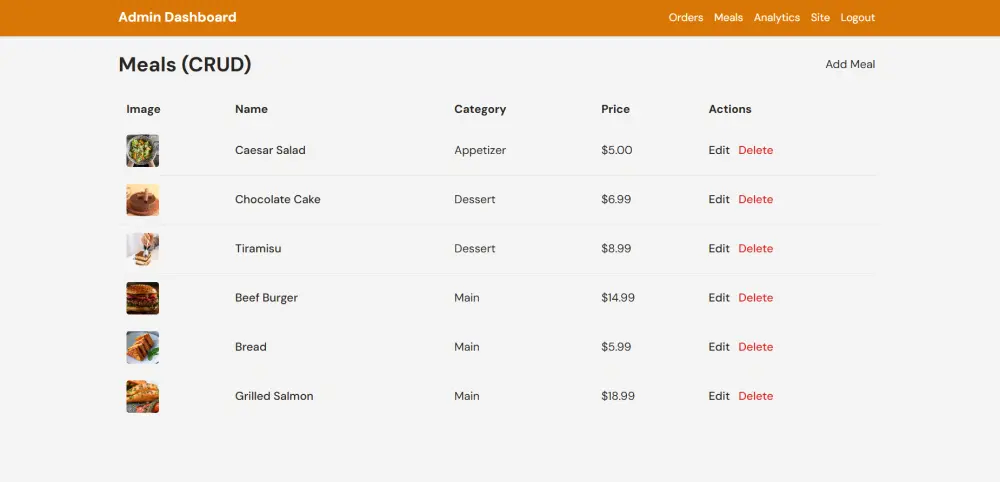Click the Chocolate Cake thumbnail image
This screenshot has width=1000, height=482.
pos(142,200)
